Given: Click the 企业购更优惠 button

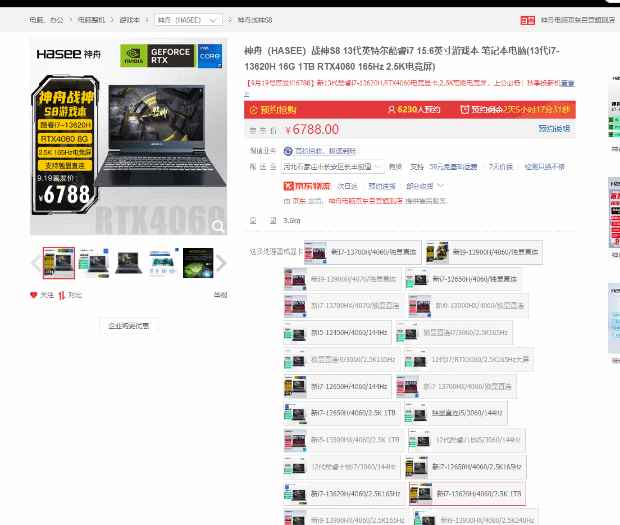Looking at the screenshot, I should [x=129, y=325].
